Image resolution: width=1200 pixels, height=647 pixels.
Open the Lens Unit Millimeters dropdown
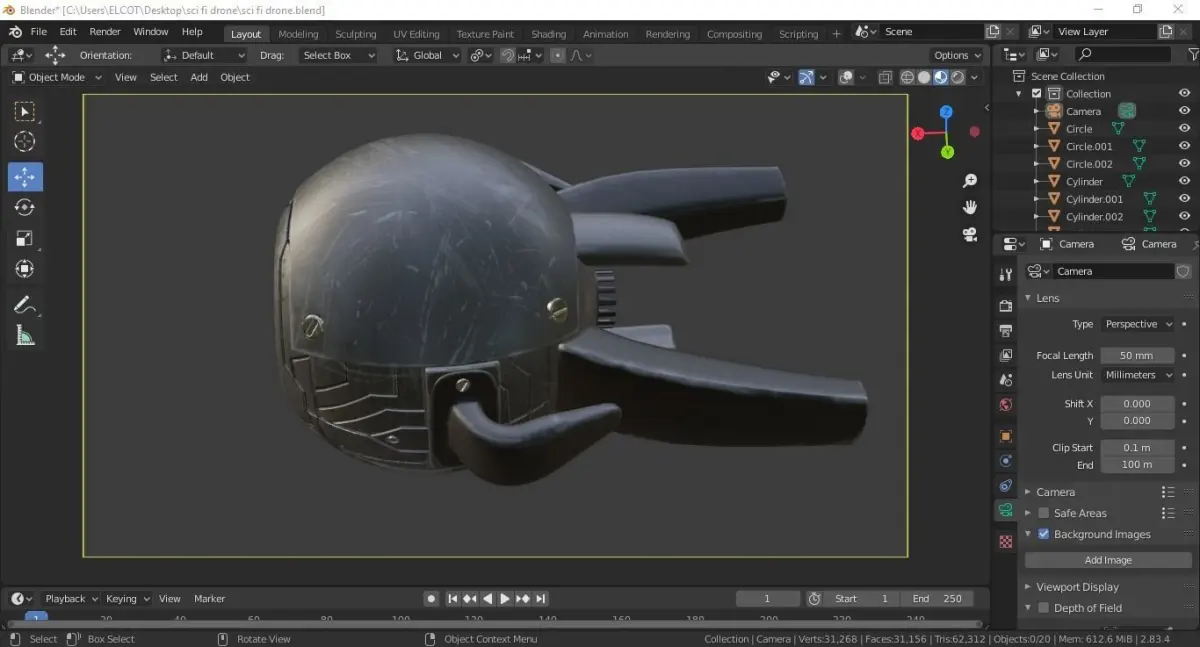click(x=1137, y=375)
